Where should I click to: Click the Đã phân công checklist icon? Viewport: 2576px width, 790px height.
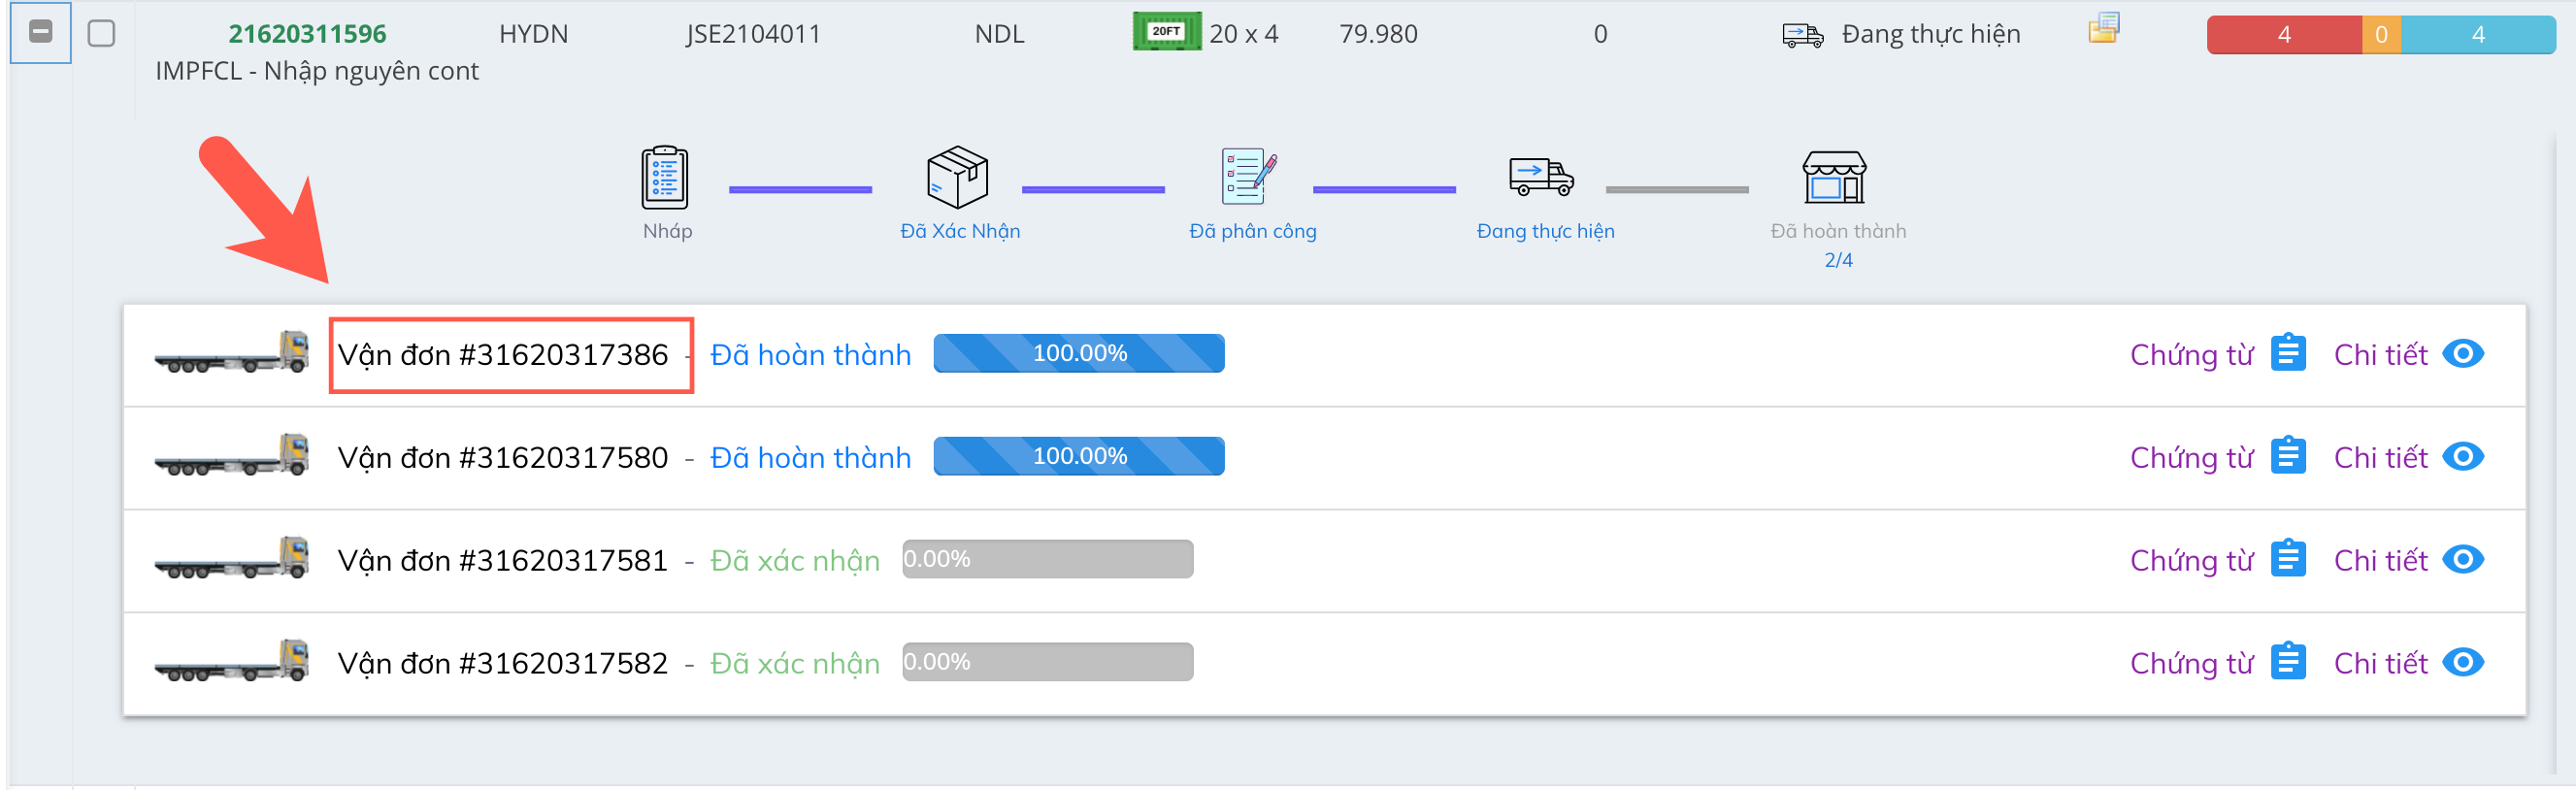click(x=1249, y=178)
